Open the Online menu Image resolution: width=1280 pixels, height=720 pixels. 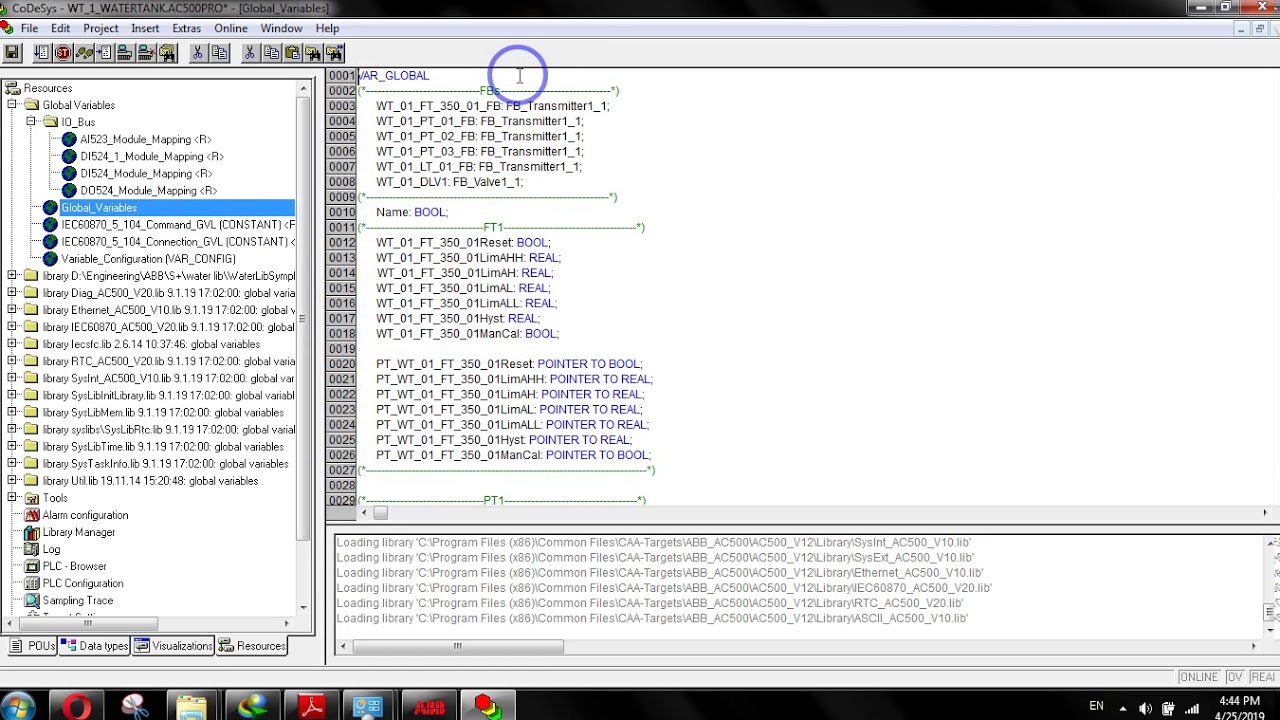[231, 28]
